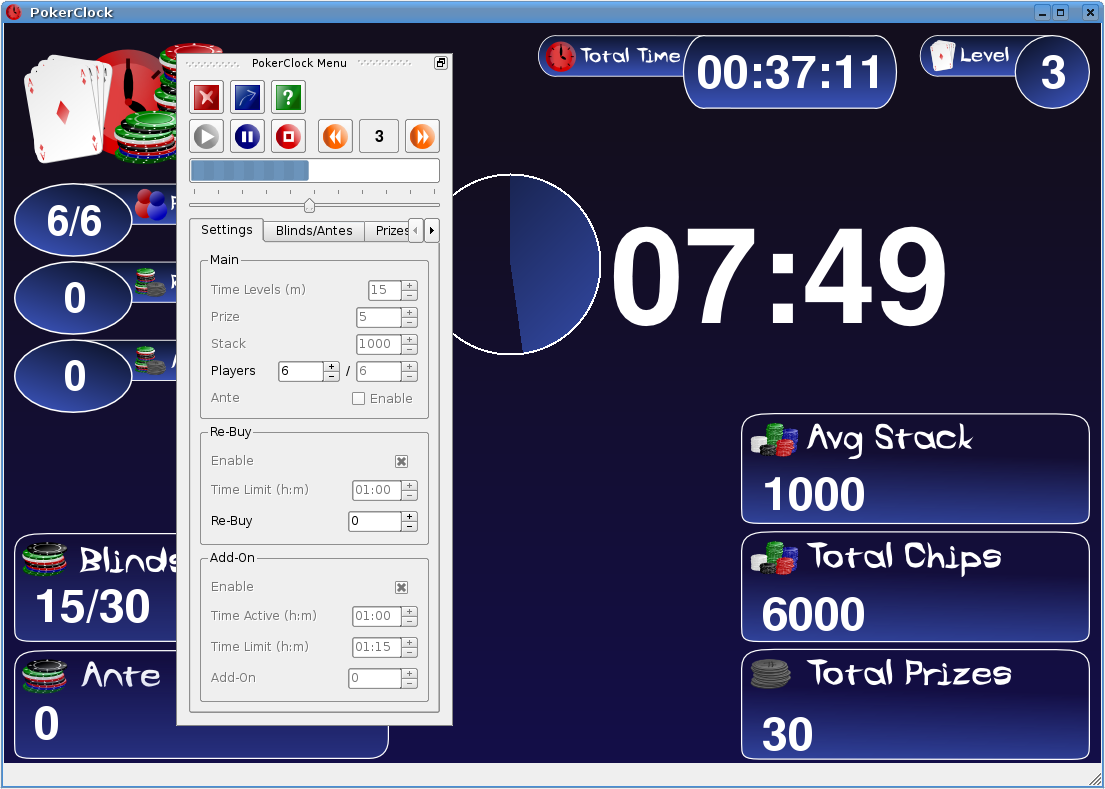Click the Re-Buy count field
1105x789 pixels.
click(x=375, y=521)
